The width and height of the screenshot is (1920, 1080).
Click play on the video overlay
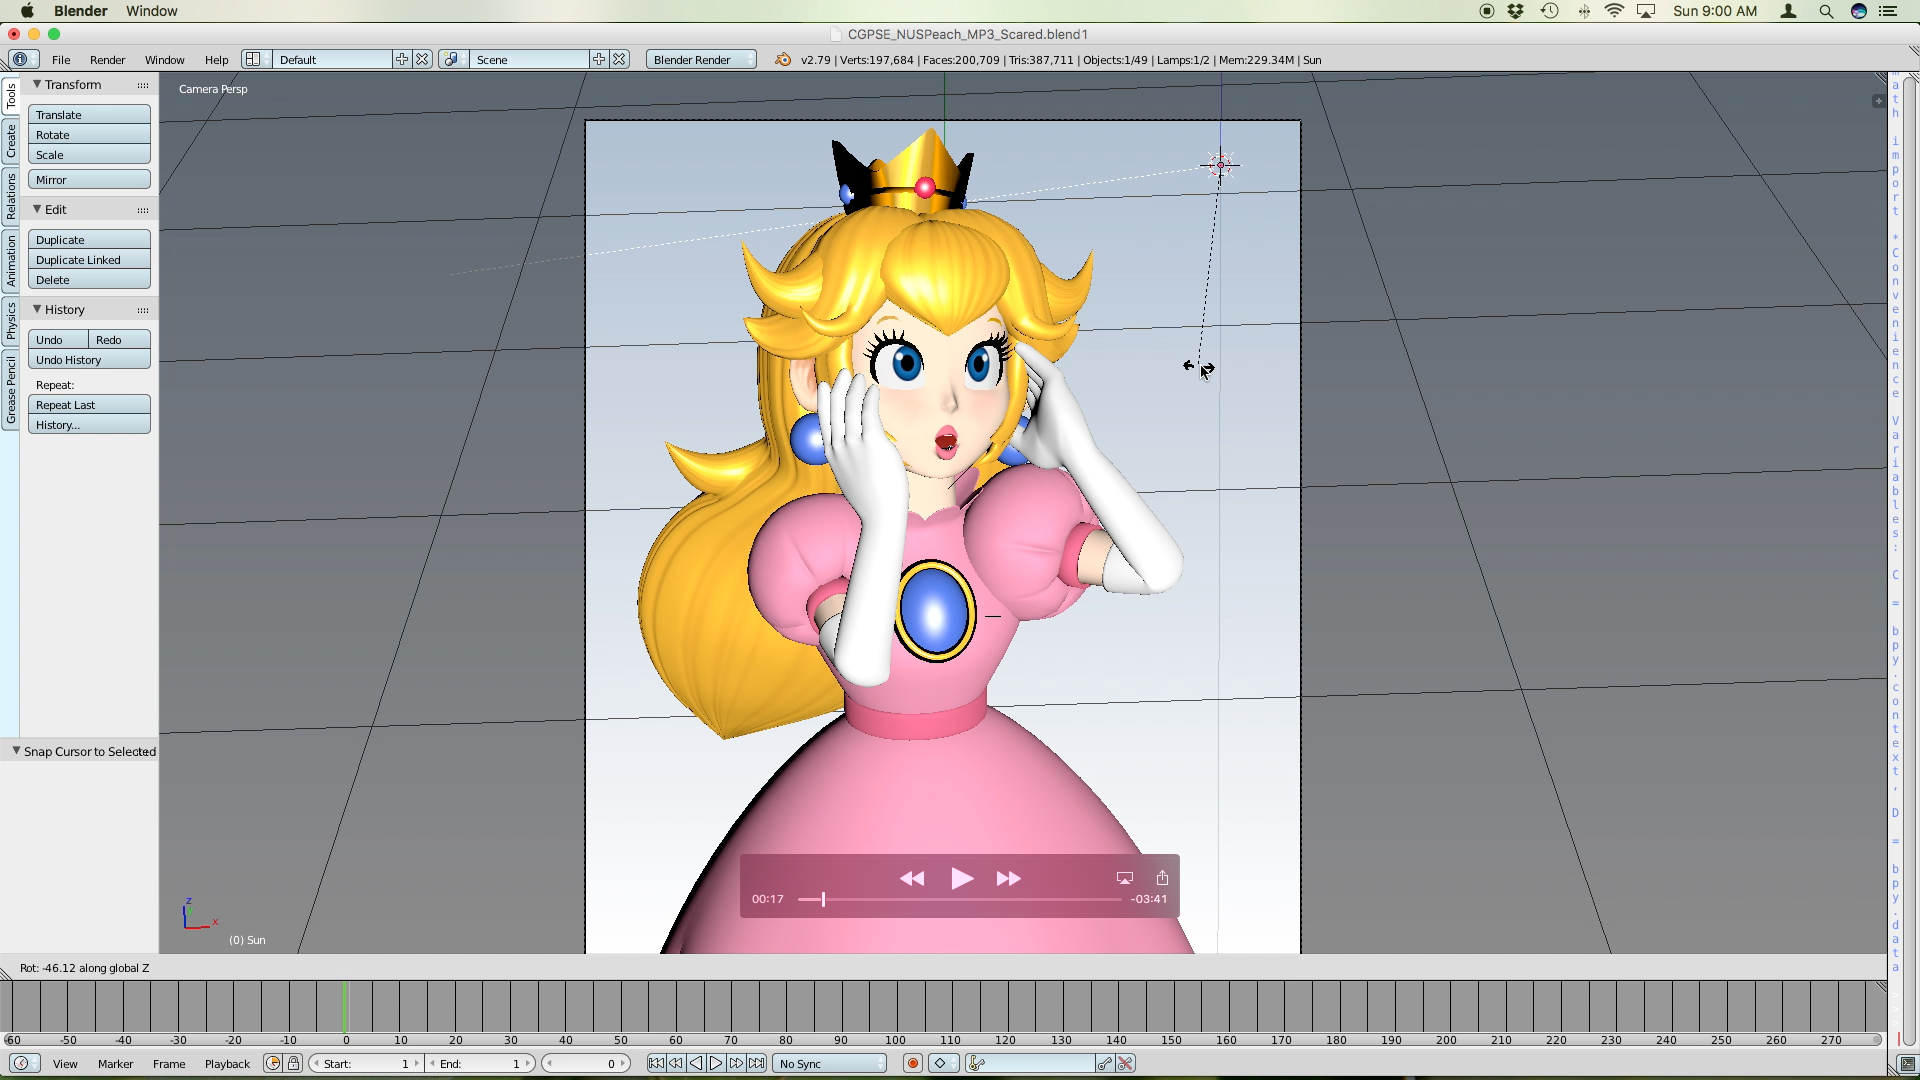pyautogui.click(x=961, y=878)
